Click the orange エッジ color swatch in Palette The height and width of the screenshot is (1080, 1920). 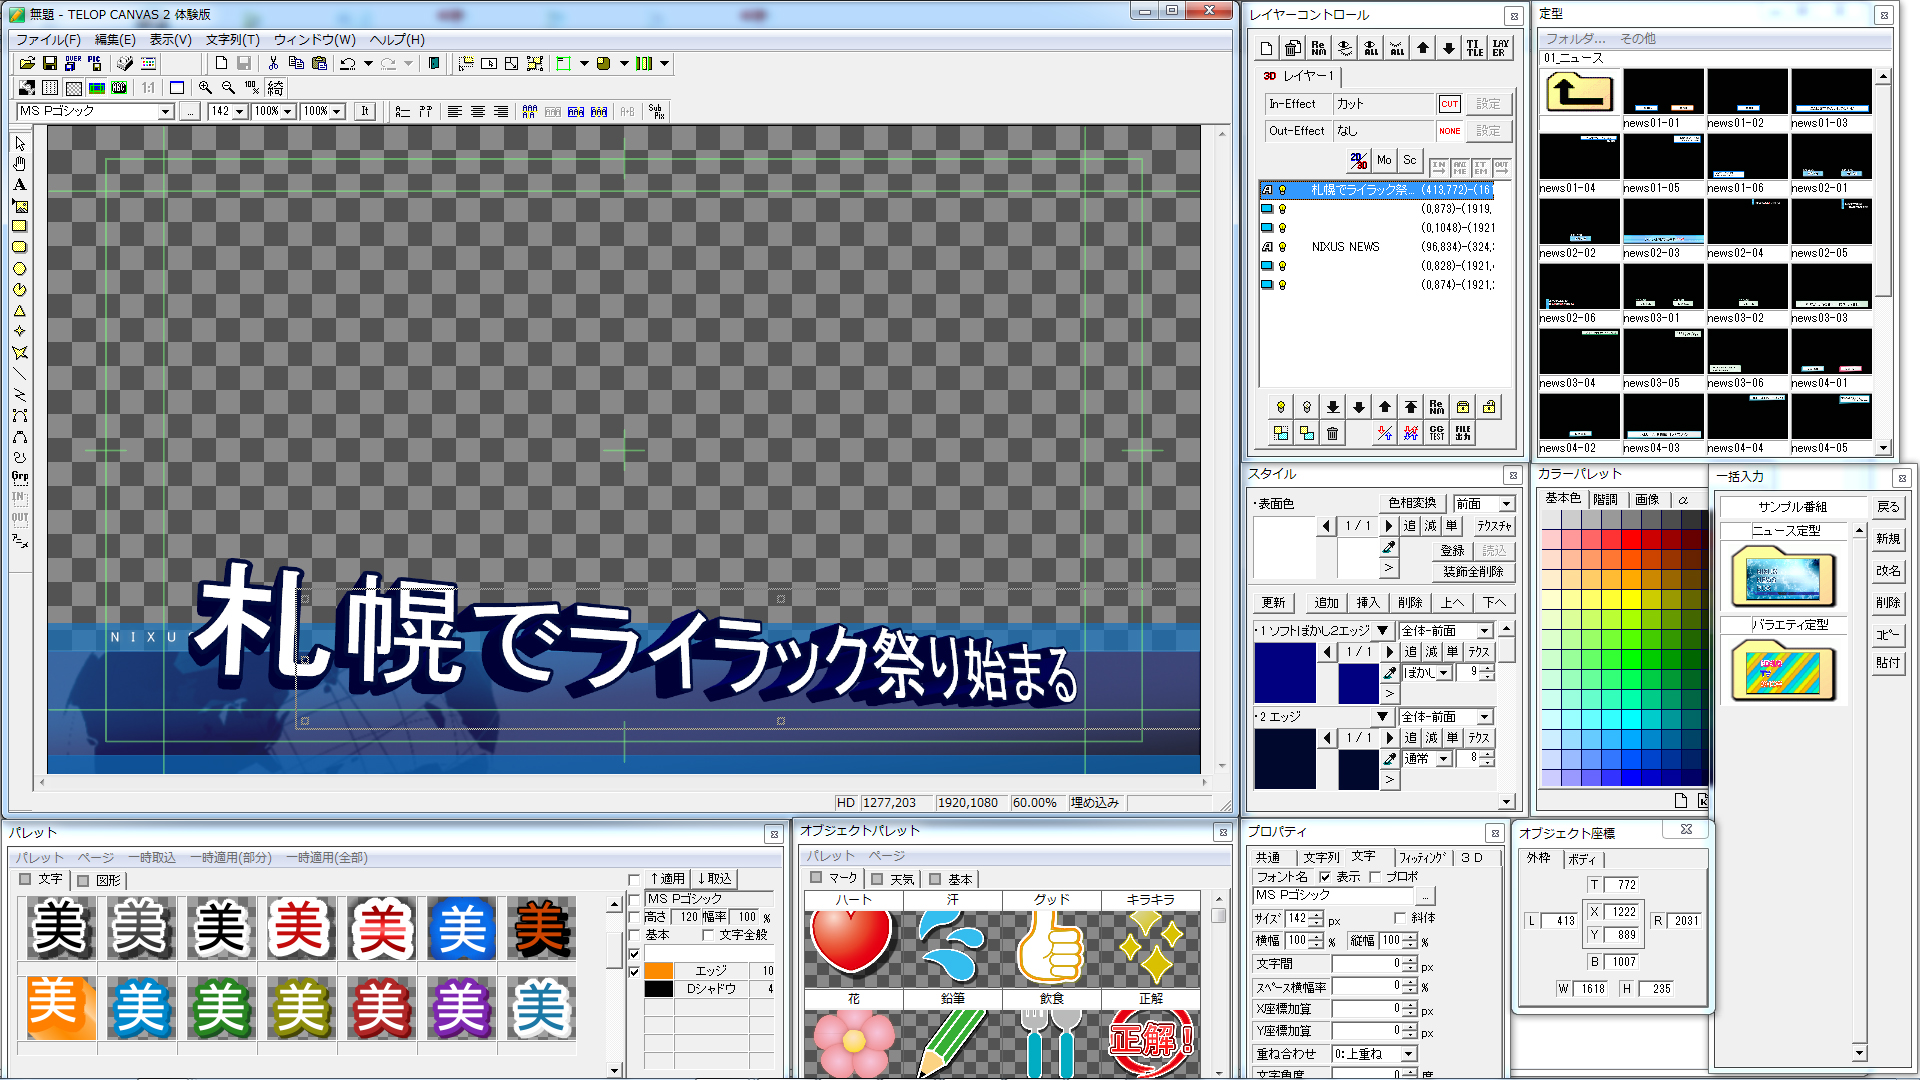pyautogui.click(x=659, y=971)
